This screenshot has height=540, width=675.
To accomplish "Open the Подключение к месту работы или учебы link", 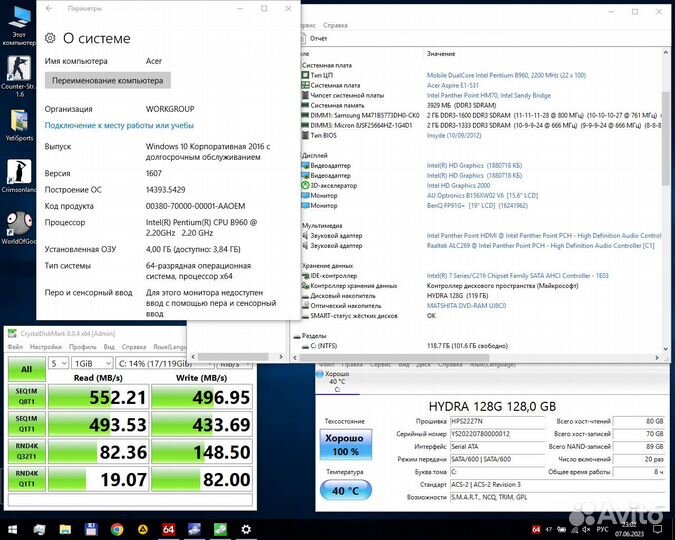I will click(119, 125).
